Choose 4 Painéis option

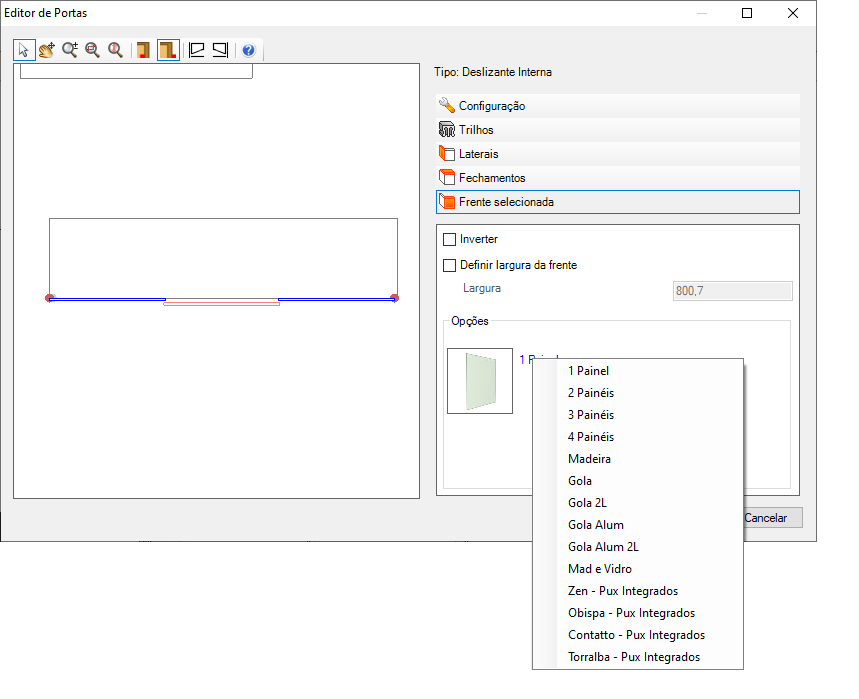pyautogui.click(x=638, y=437)
